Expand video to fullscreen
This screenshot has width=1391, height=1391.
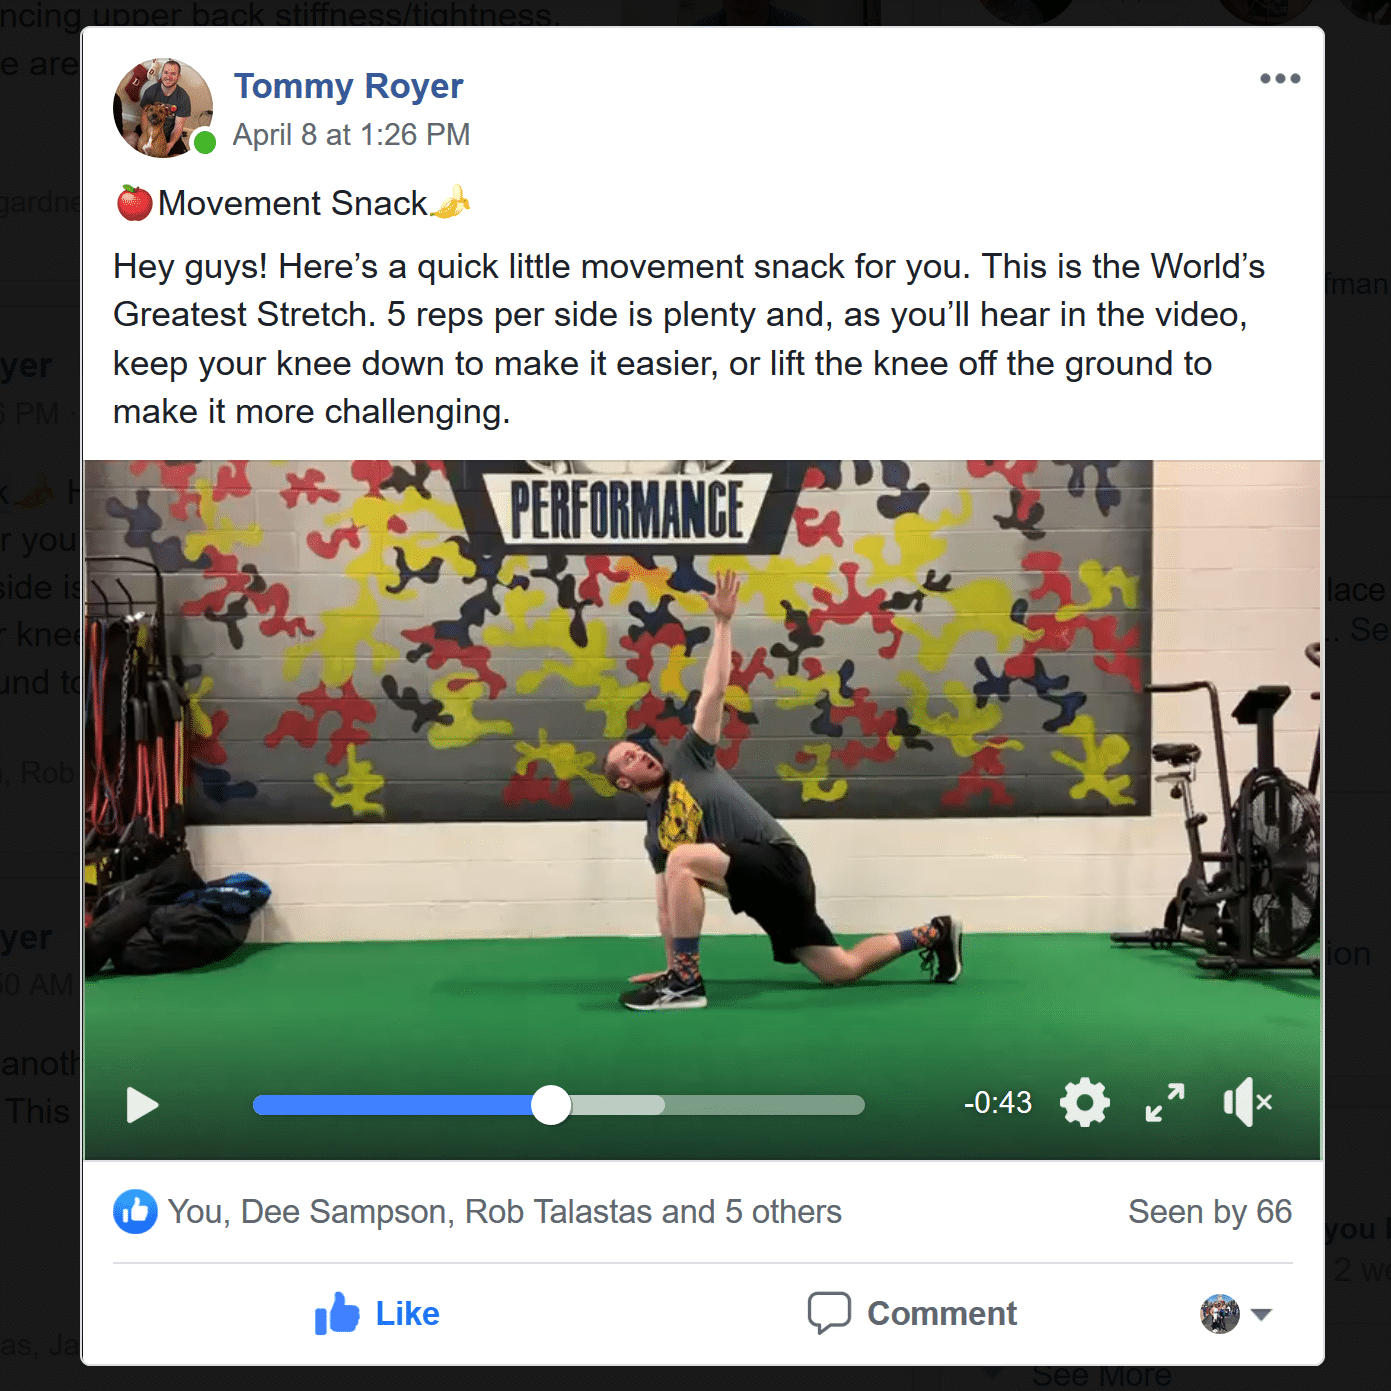[x=1165, y=1103]
